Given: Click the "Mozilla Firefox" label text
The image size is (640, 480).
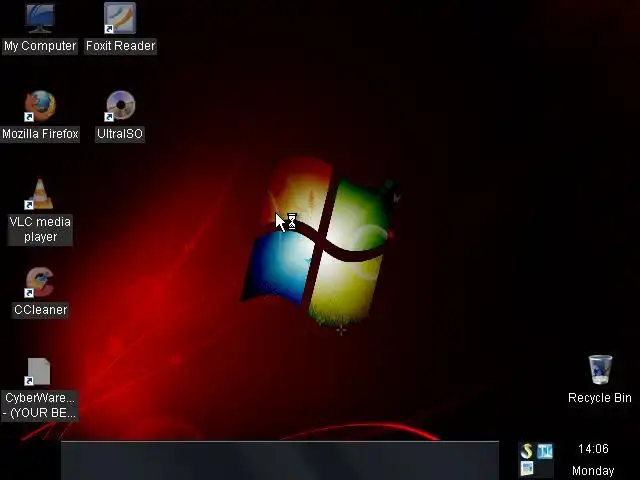Looking at the screenshot, I should pyautogui.click(x=40, y=134).
